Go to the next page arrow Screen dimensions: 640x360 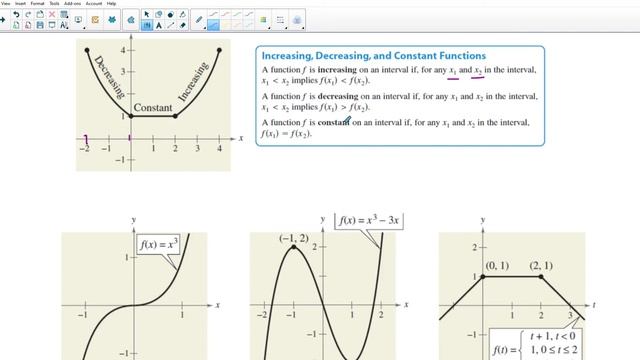pyautogui.click(x=2, y=20)
